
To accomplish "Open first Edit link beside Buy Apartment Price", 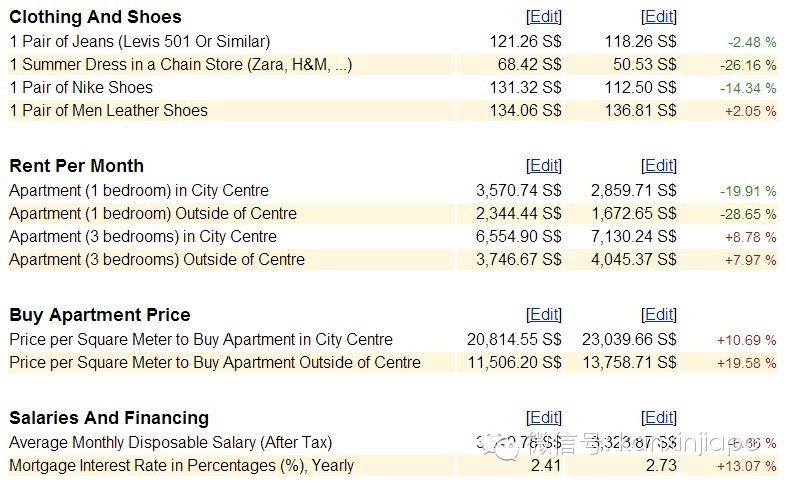I will click(x=544, y=315).
